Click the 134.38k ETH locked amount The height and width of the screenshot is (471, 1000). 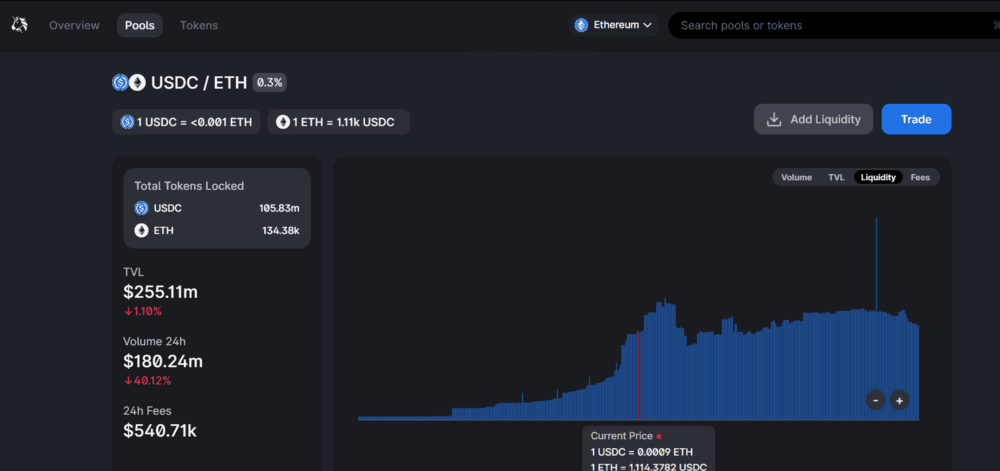pos(281,231)
